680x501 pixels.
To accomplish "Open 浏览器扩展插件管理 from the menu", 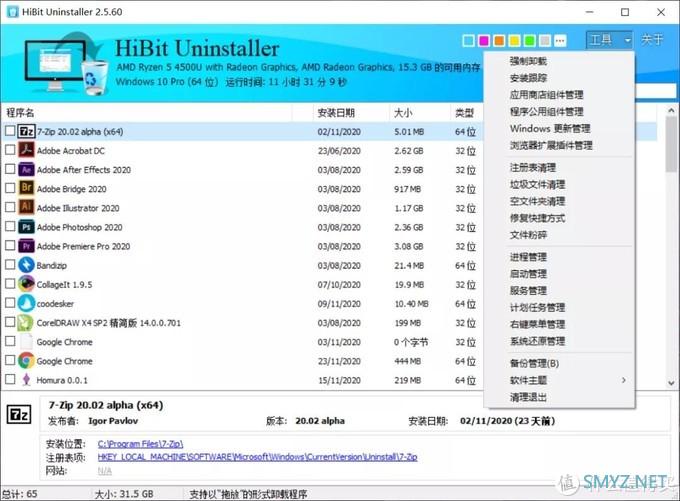I will click(x=550, y=145).
